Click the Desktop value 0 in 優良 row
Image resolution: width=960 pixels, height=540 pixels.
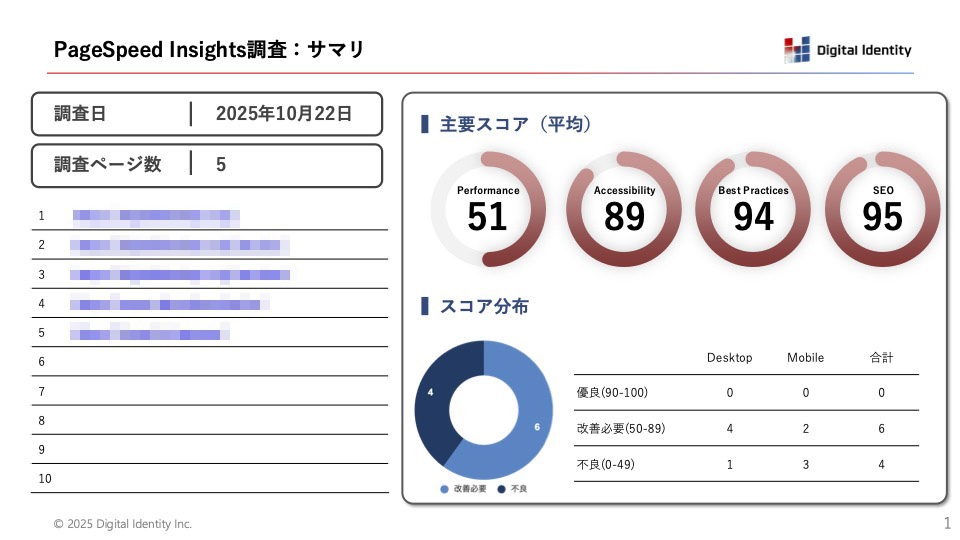[x=729, y=392]
